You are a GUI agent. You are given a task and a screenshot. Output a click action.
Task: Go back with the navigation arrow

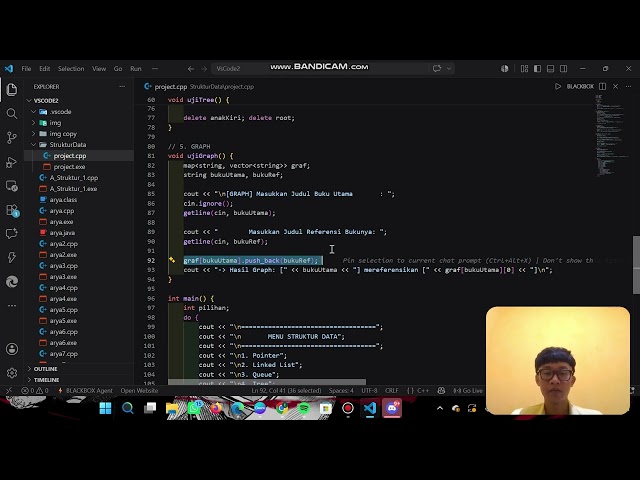(191, 69)
